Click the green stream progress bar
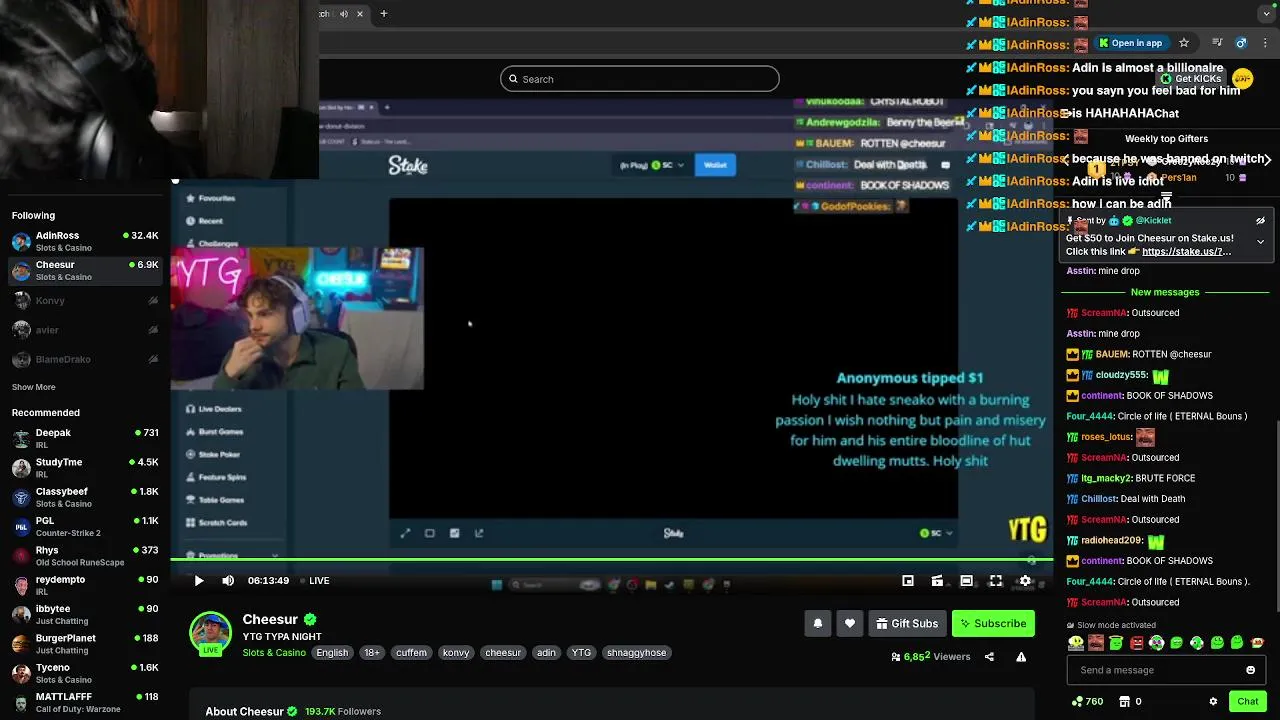The width and height of the screenshot is (1280, 720). (x=612, y=561)
